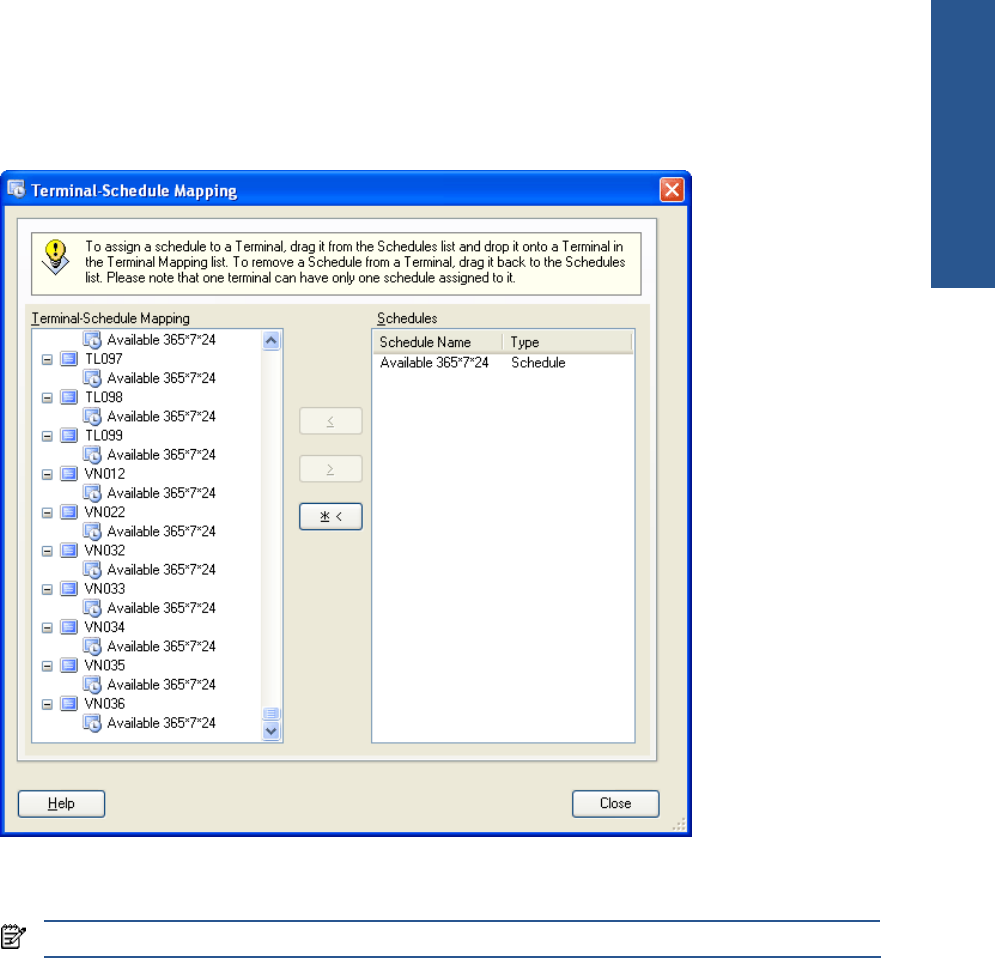Open Help for schedule mapping
Viewport: 995px width, 958px height.
click(x=62, y=804)
